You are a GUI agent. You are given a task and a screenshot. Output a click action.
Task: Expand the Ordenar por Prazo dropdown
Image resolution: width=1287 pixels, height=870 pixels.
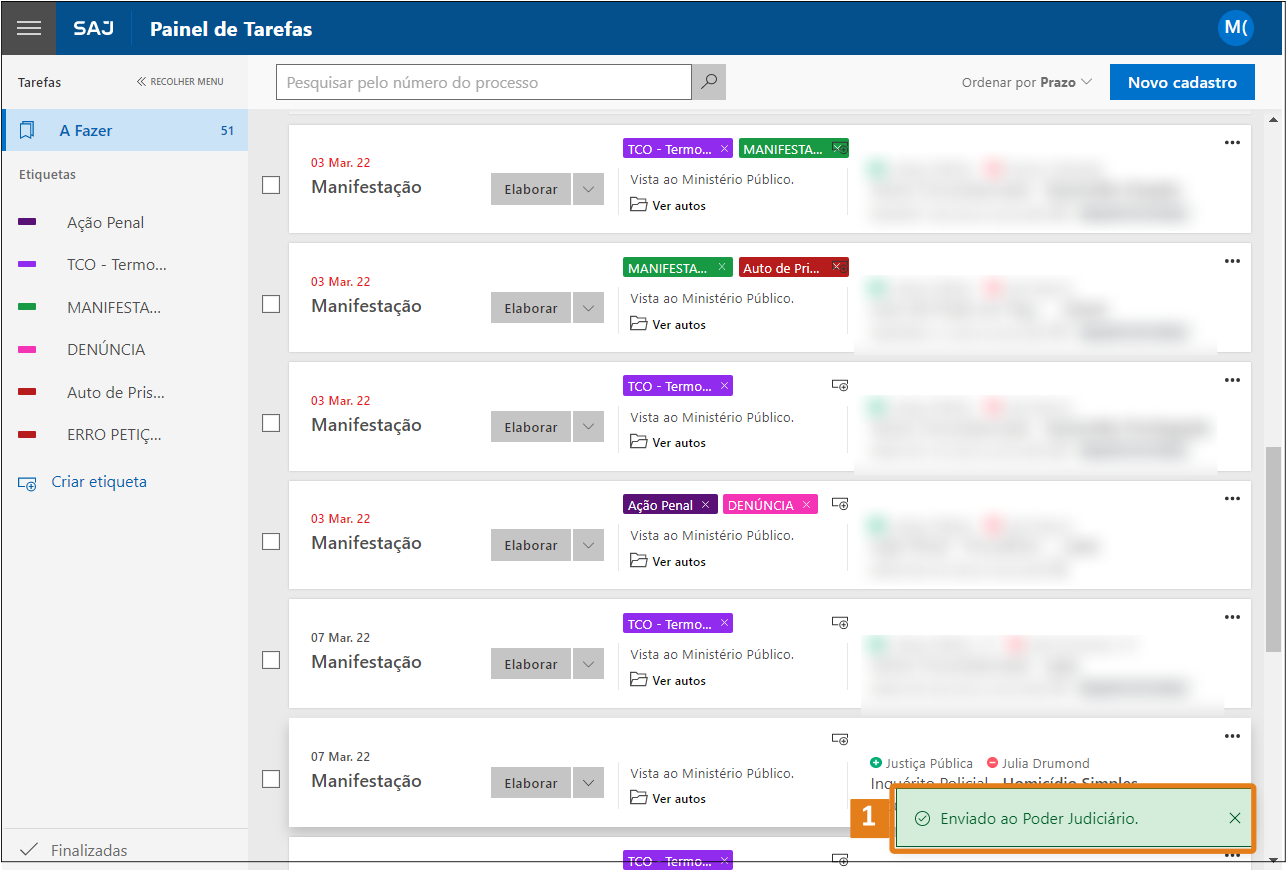1028,83
